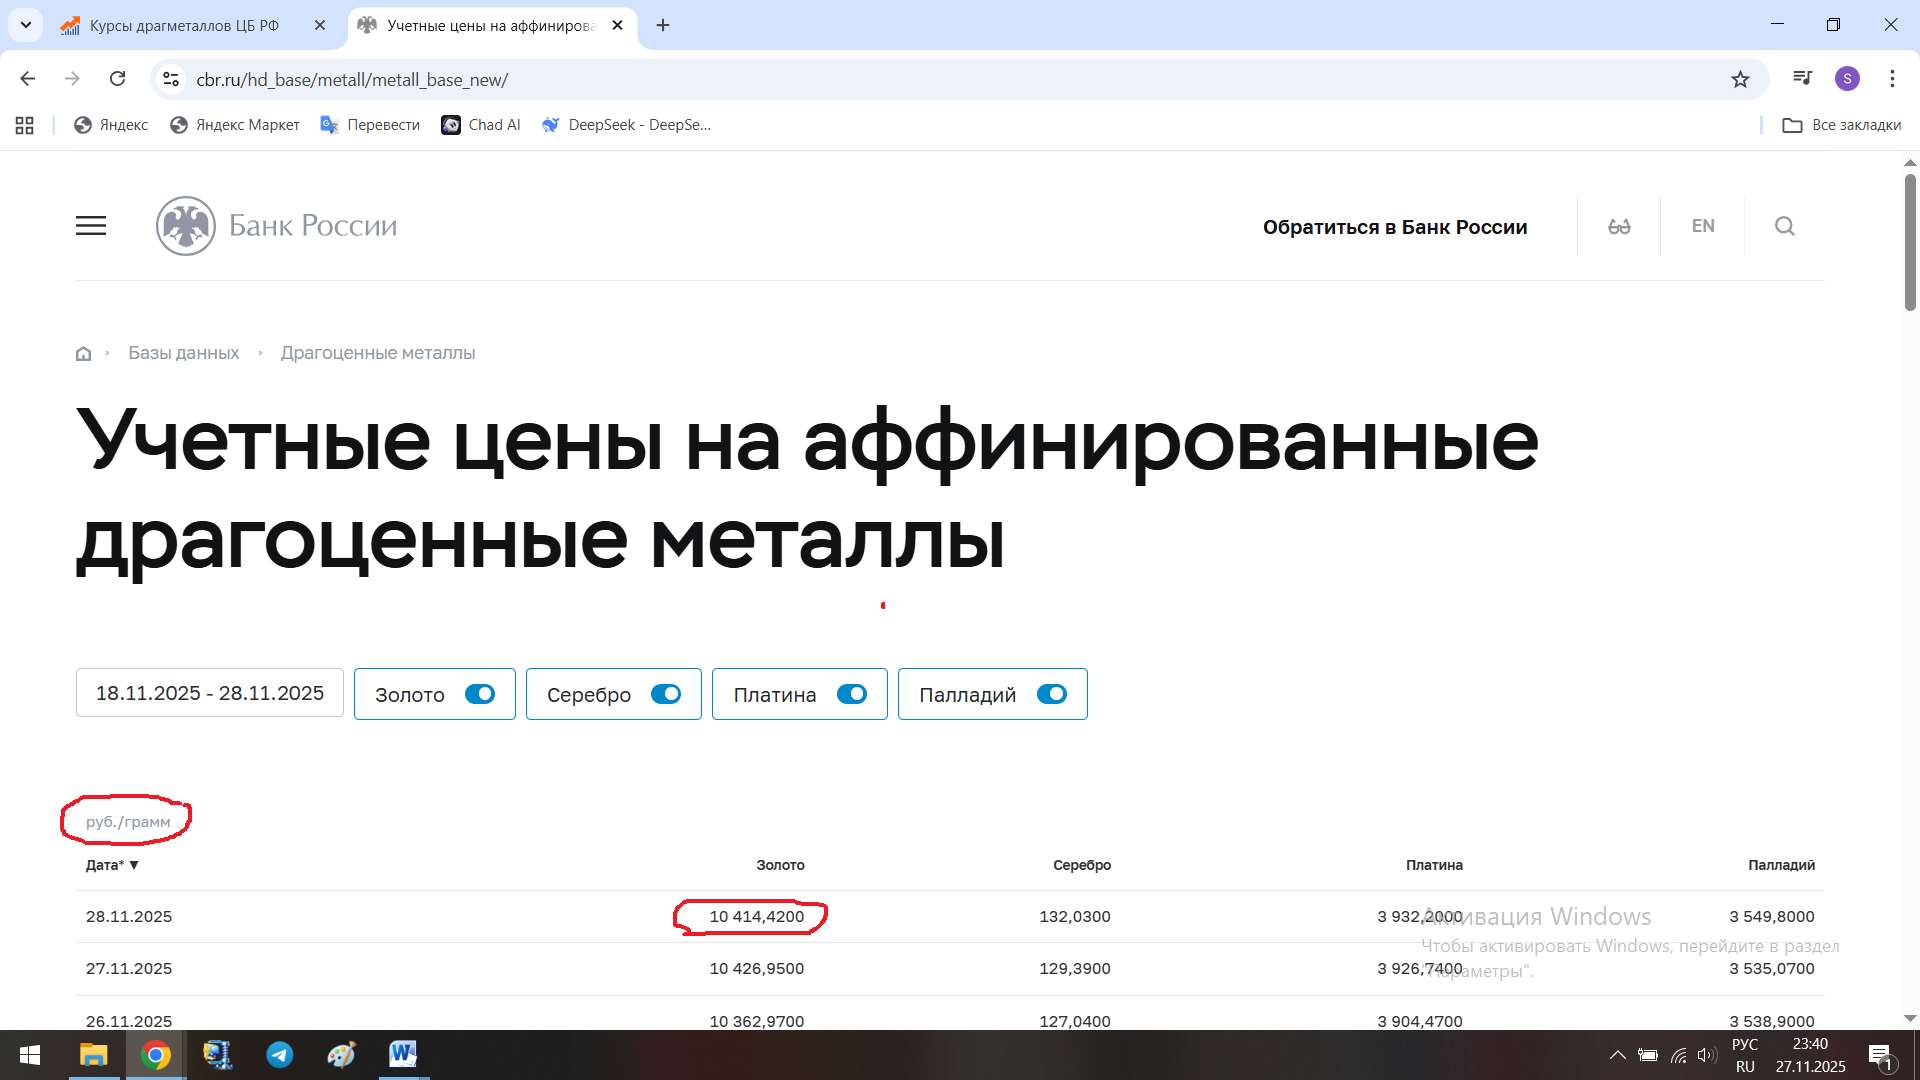The width and height of the screenshot is (1920, 1080).
Task: Bookmark page with star icon
Action: click(1740, 79)
